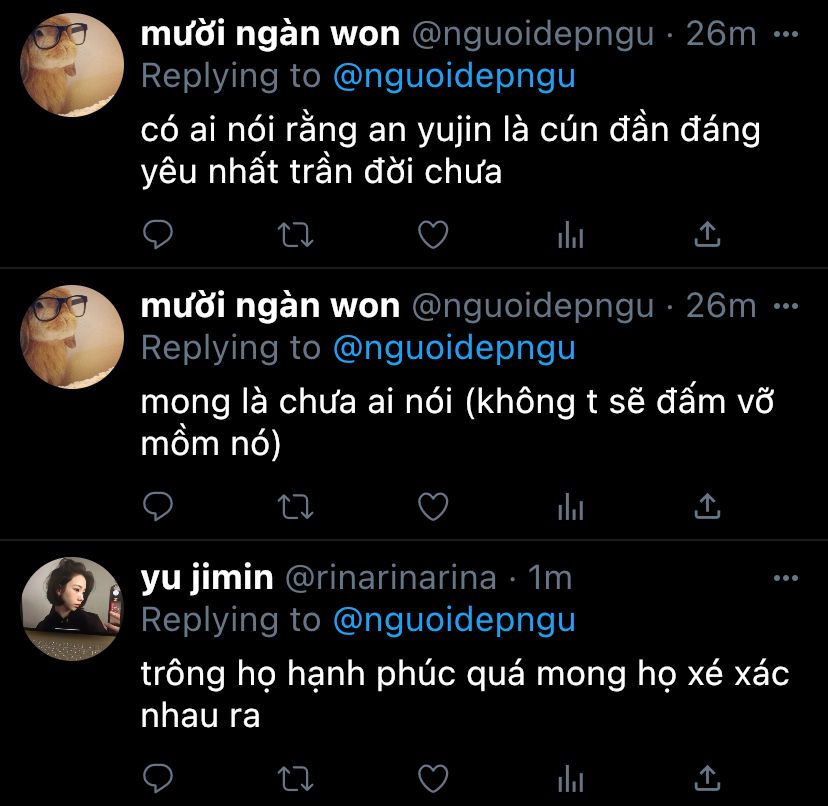Open more options on the 'an yujin' tweet
Screen dimensions: 828x806
(x=786, y=34)
